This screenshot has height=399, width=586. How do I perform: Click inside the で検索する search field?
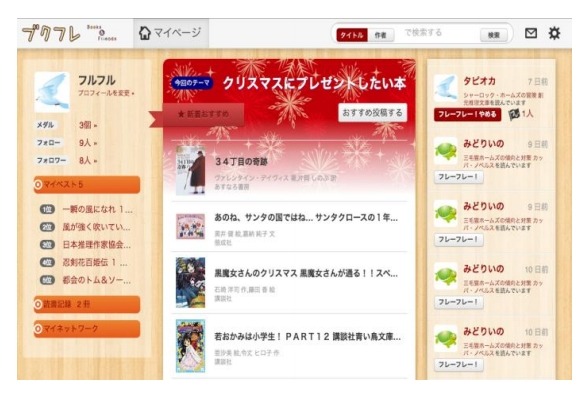pos(437,33)
